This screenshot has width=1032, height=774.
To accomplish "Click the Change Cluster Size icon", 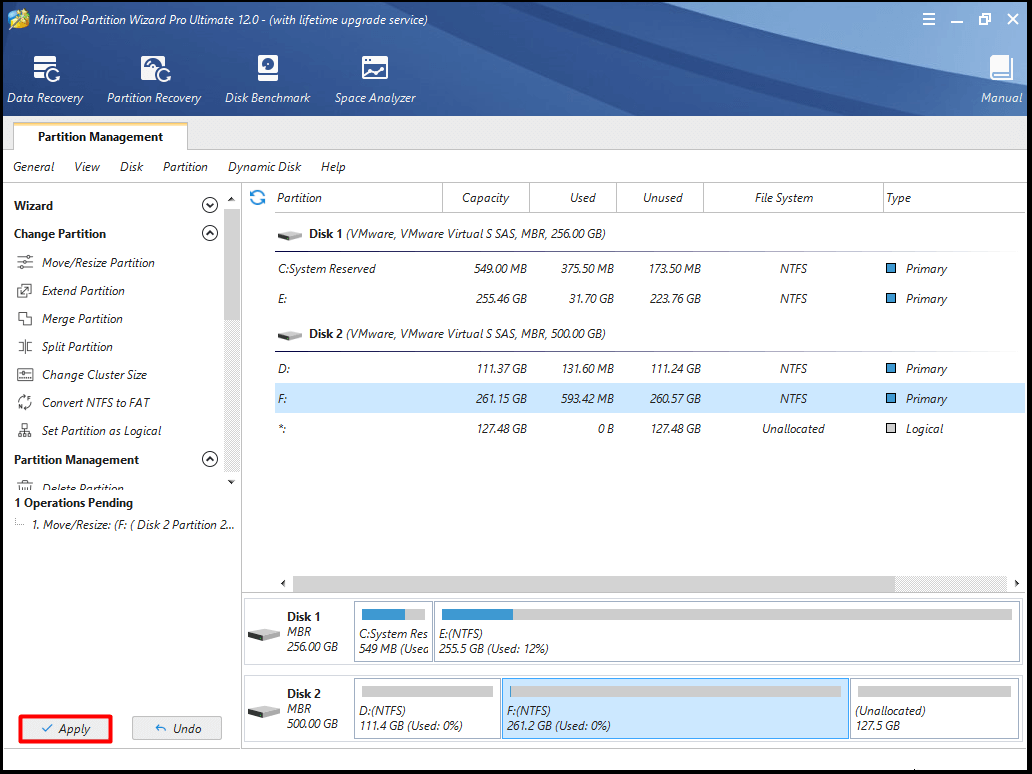I will (25, 374).
